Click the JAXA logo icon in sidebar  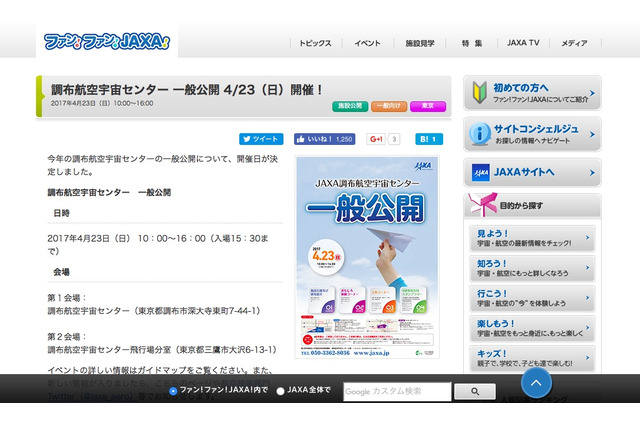tap(480, 173)
